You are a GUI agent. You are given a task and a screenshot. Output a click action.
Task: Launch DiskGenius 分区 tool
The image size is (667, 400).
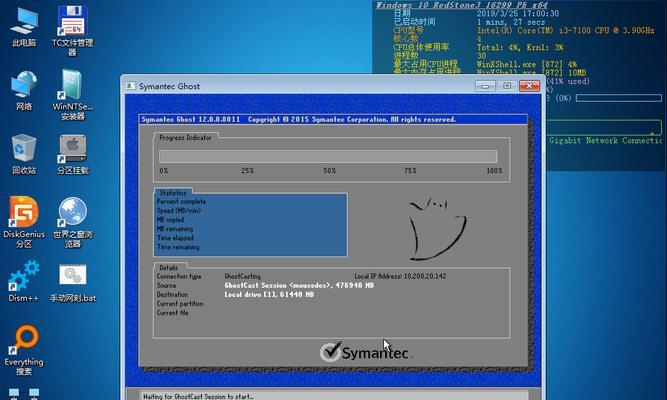click(24, 222)
